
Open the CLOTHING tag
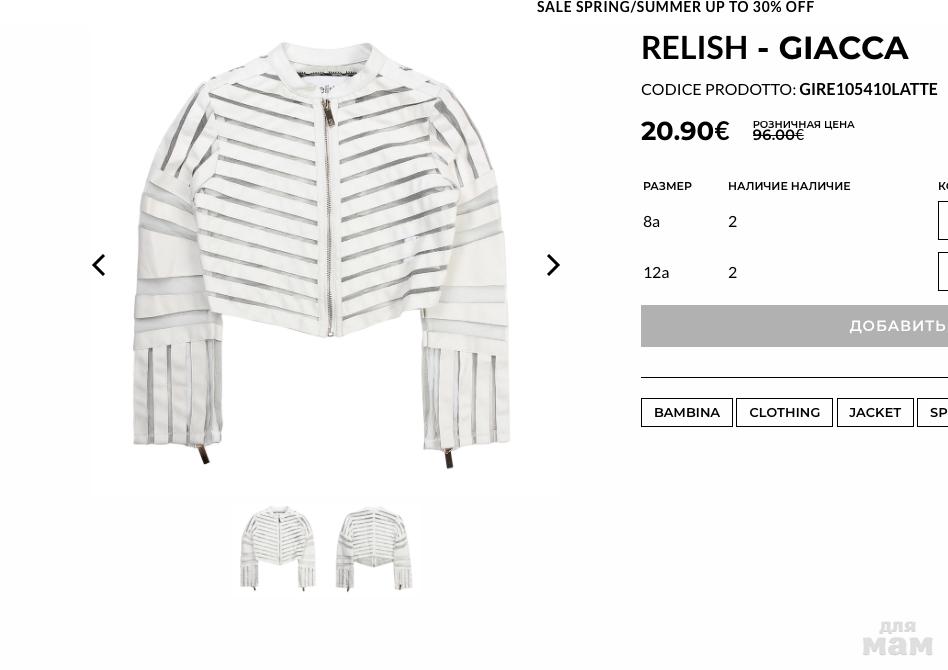pos(784,412)
